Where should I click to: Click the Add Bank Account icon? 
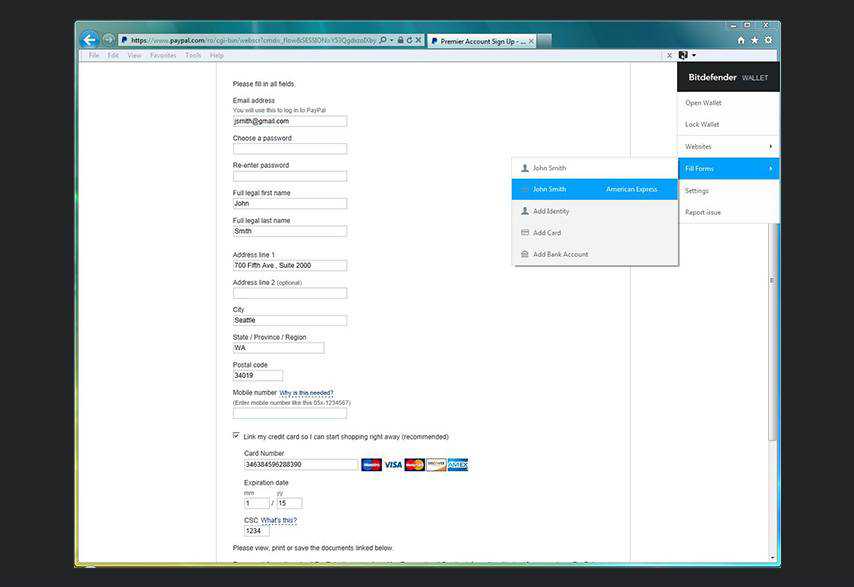click(x=525, y=254)
